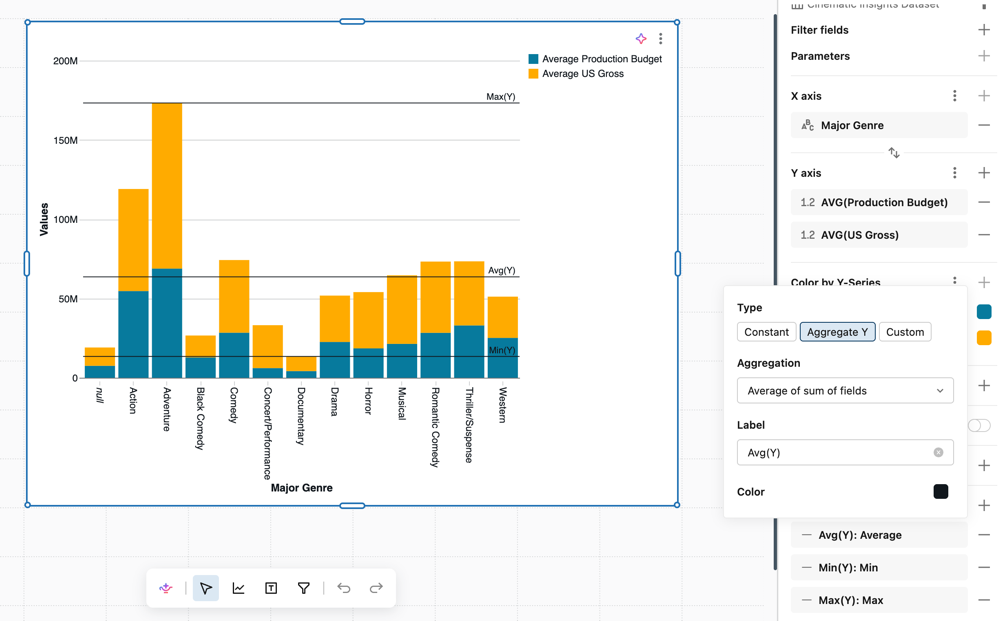Add a text box from the toolbar

coord(271,588)
